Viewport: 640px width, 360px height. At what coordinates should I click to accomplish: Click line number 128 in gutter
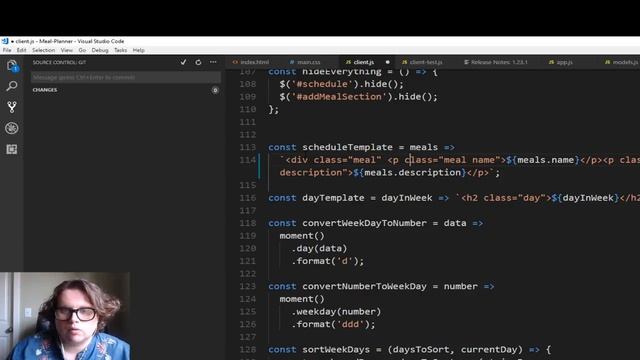pyautogui.click(x=248, y=350)
